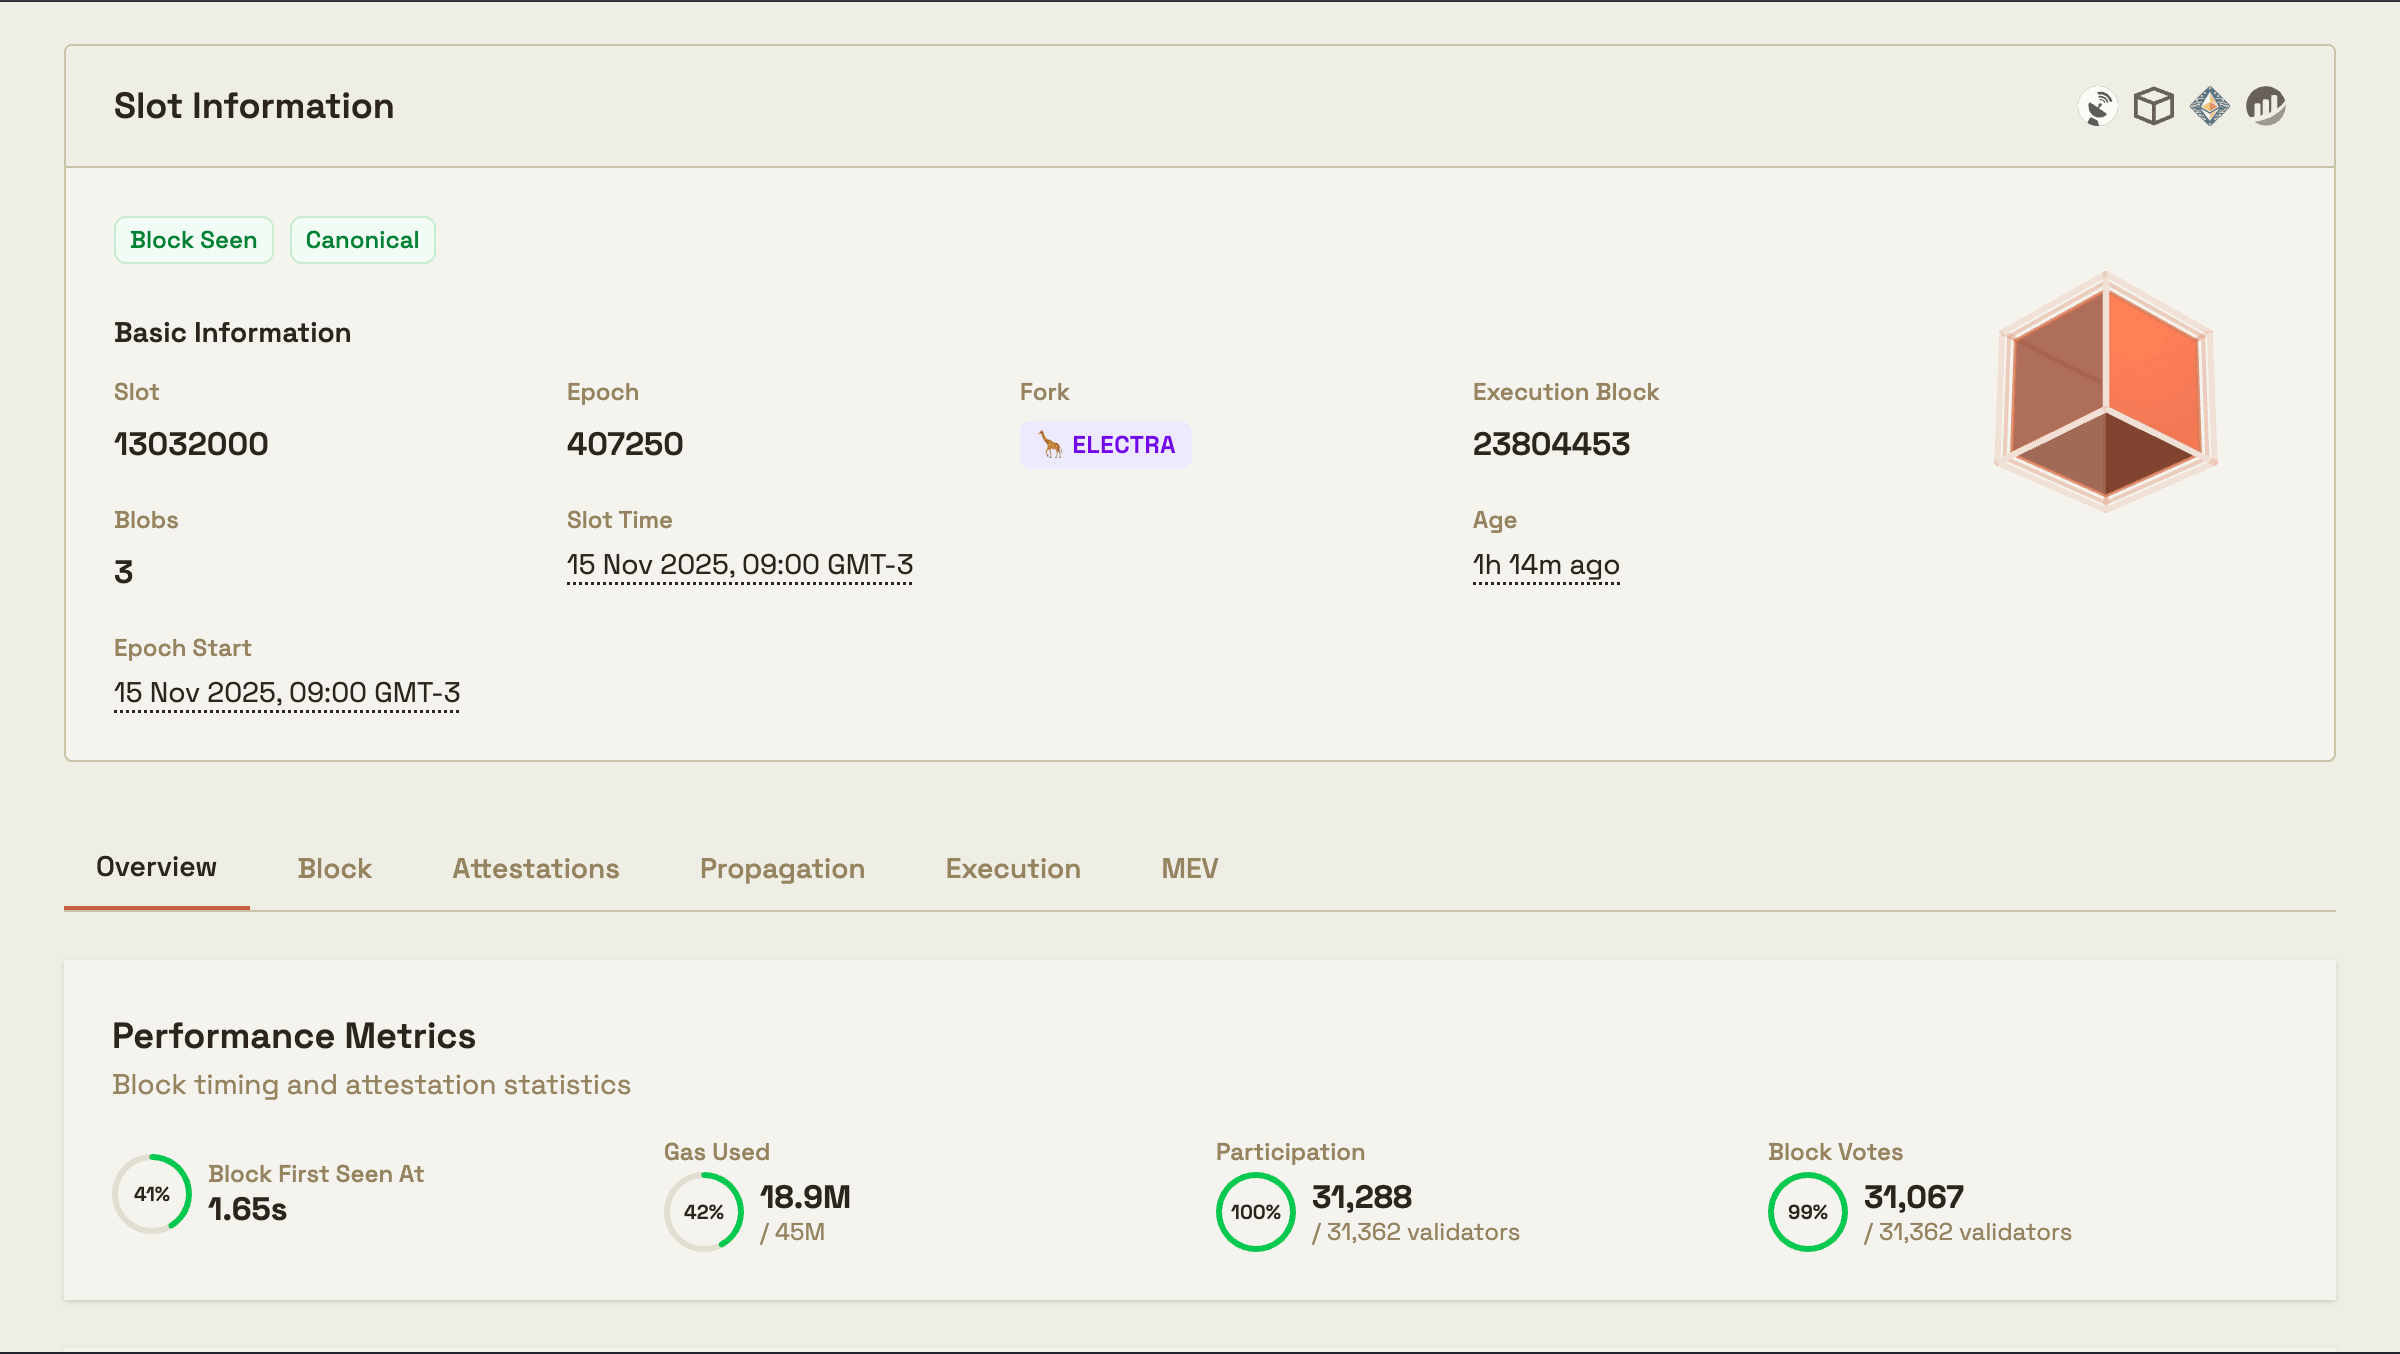Click the giraffe emoji in Electra badge

[1050, 445]
